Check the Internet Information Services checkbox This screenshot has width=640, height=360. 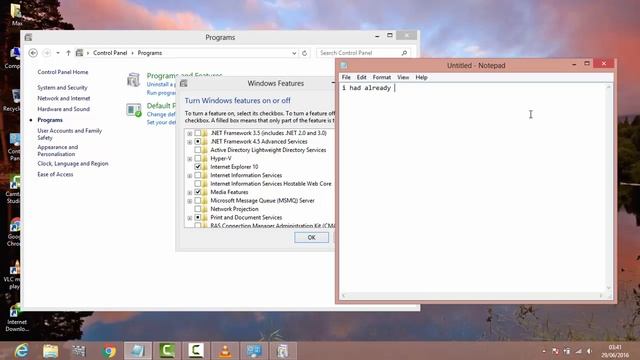click(198, 175)
